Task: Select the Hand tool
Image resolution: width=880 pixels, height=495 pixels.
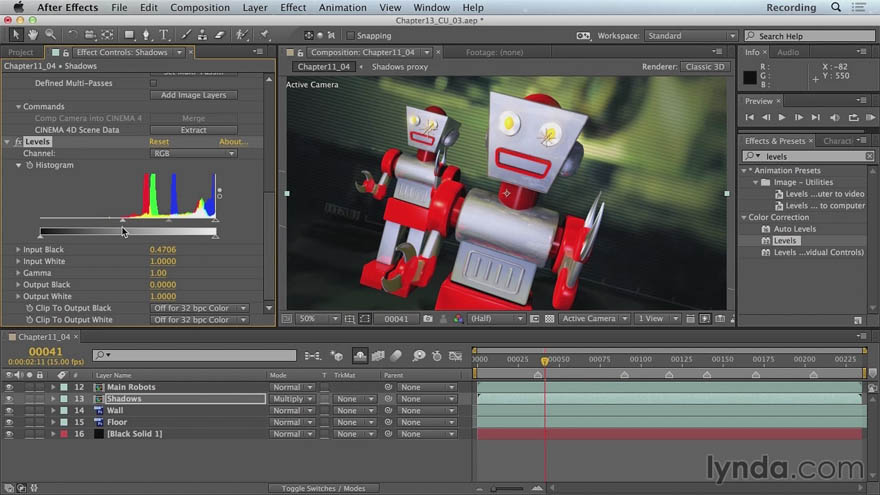Action: pyautogui.click(x=33, y=35)
